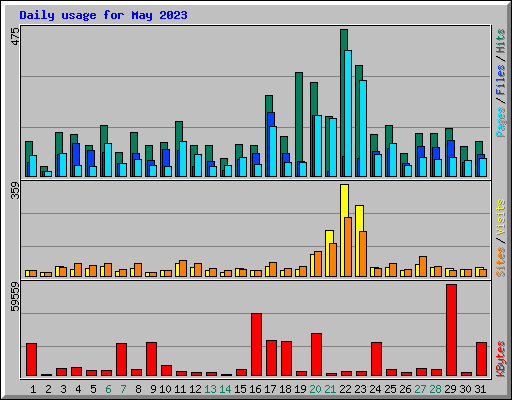Viewport: 512px width, 400px height.
Task: Click the orange Sites bar for day 22
Action: coord(348,247)
